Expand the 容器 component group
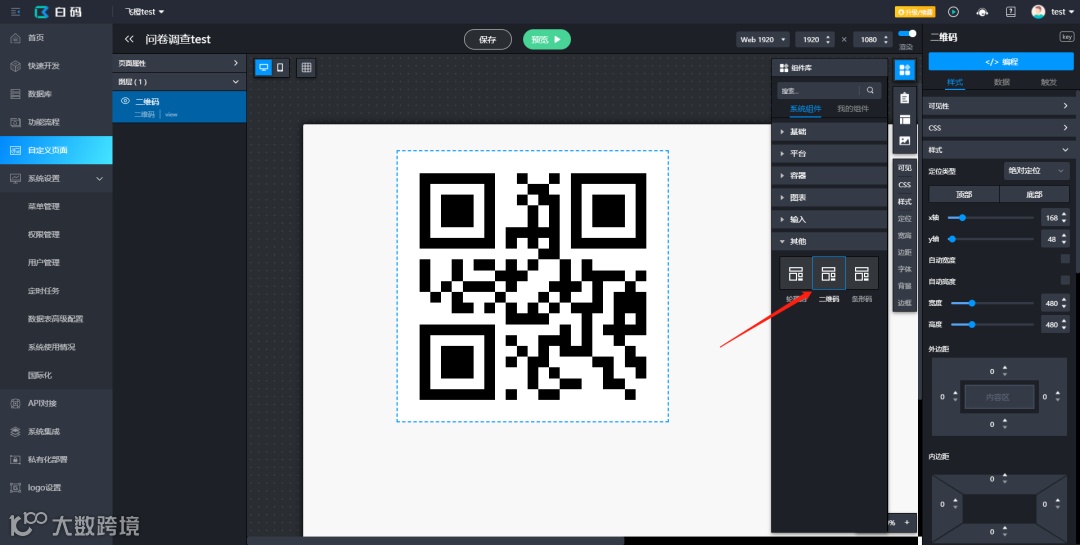This screenshot has width=1080, height=545. [x=829, y=176]
